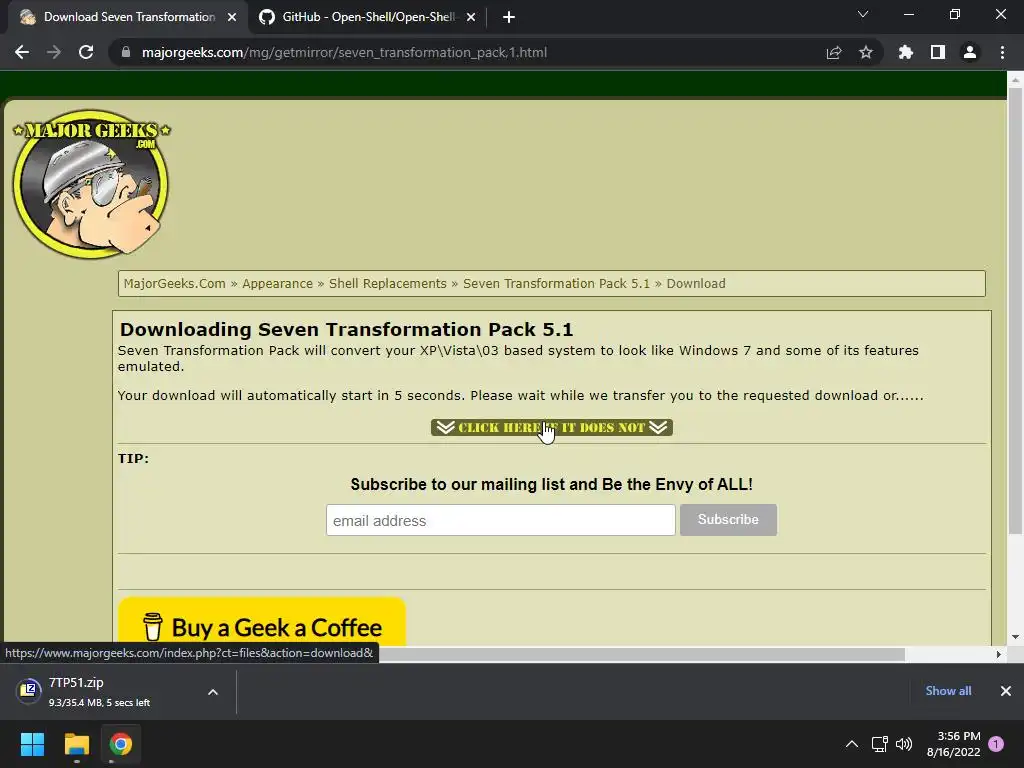Open the network status tray icon

pyautogui.click(x=879, y=744)
